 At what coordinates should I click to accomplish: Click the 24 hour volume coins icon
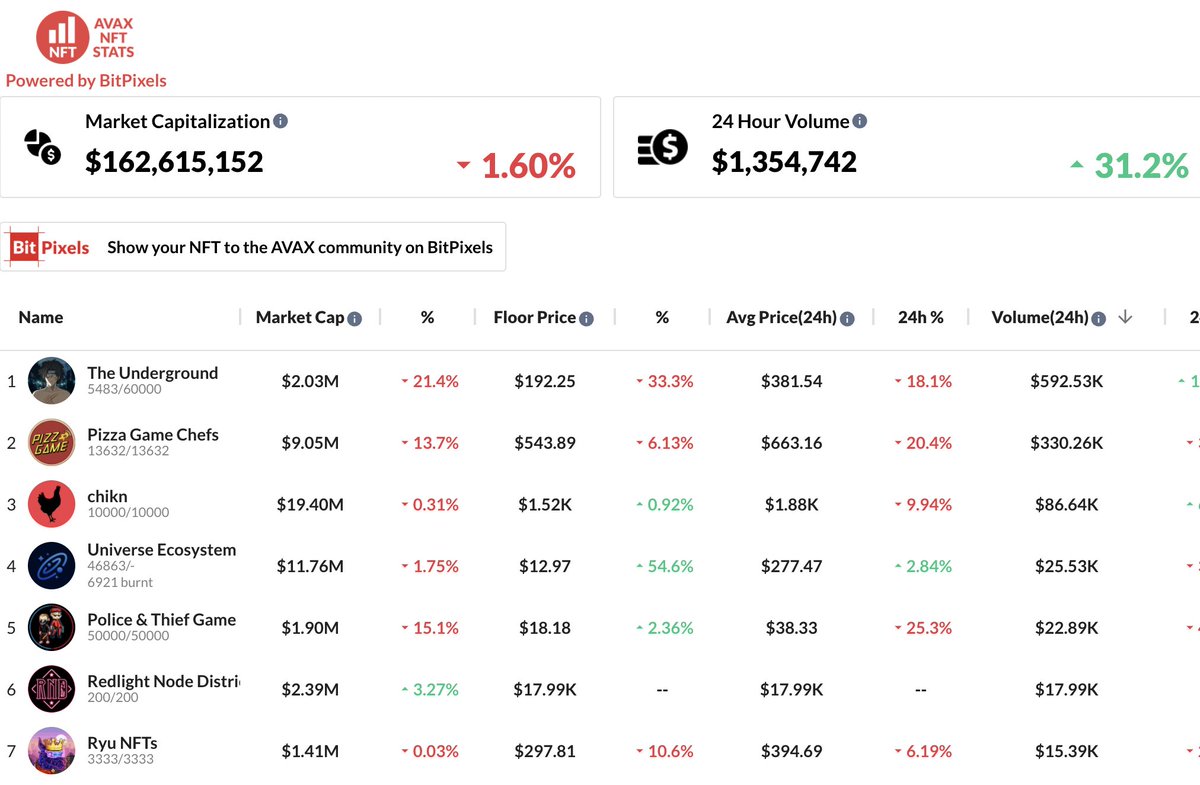point(663,147)
